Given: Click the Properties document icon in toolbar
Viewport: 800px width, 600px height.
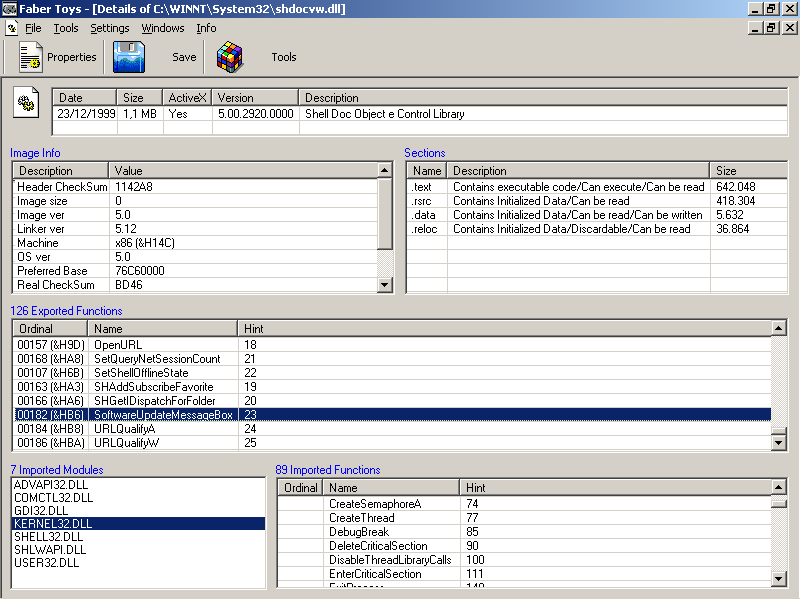Looking at the screenshot, I should 30,58.
